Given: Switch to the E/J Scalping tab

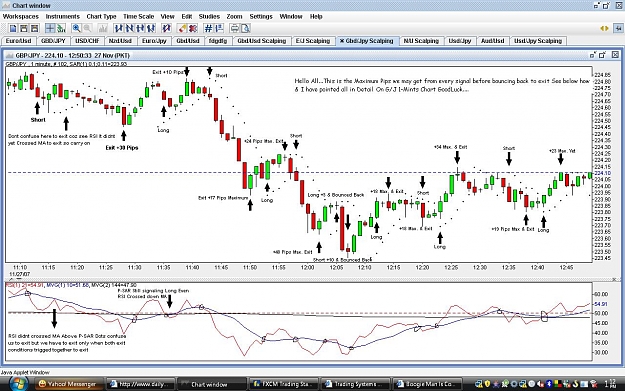Looking at the screenshot, I should [313, 41].
